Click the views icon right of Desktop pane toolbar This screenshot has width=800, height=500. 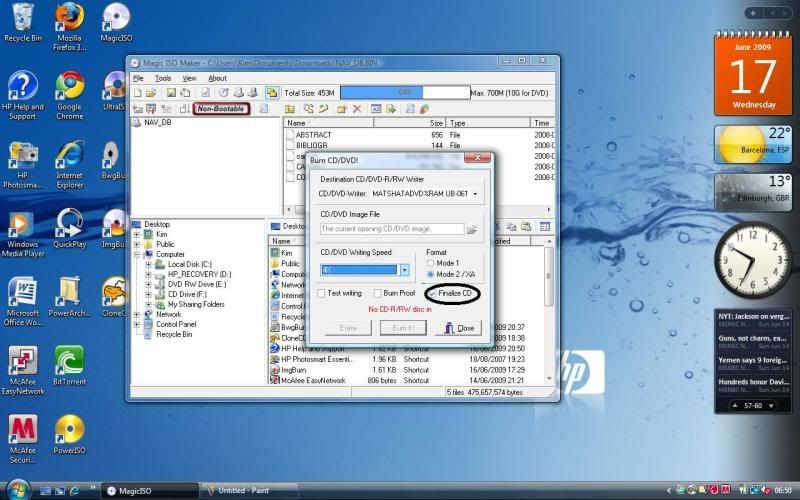(545, 227)
